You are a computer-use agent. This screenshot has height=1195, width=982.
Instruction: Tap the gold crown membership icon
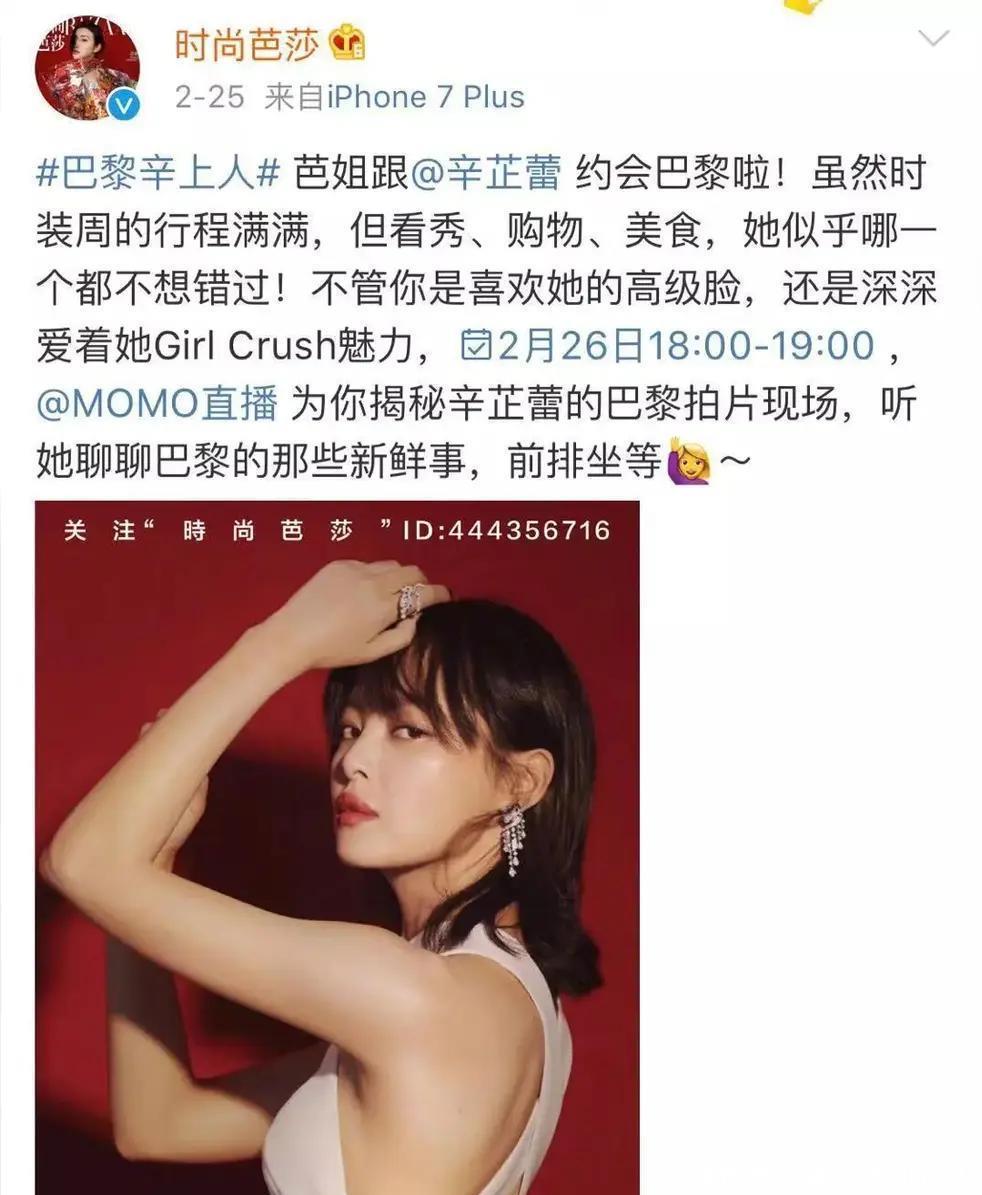(x=347, y=43)
